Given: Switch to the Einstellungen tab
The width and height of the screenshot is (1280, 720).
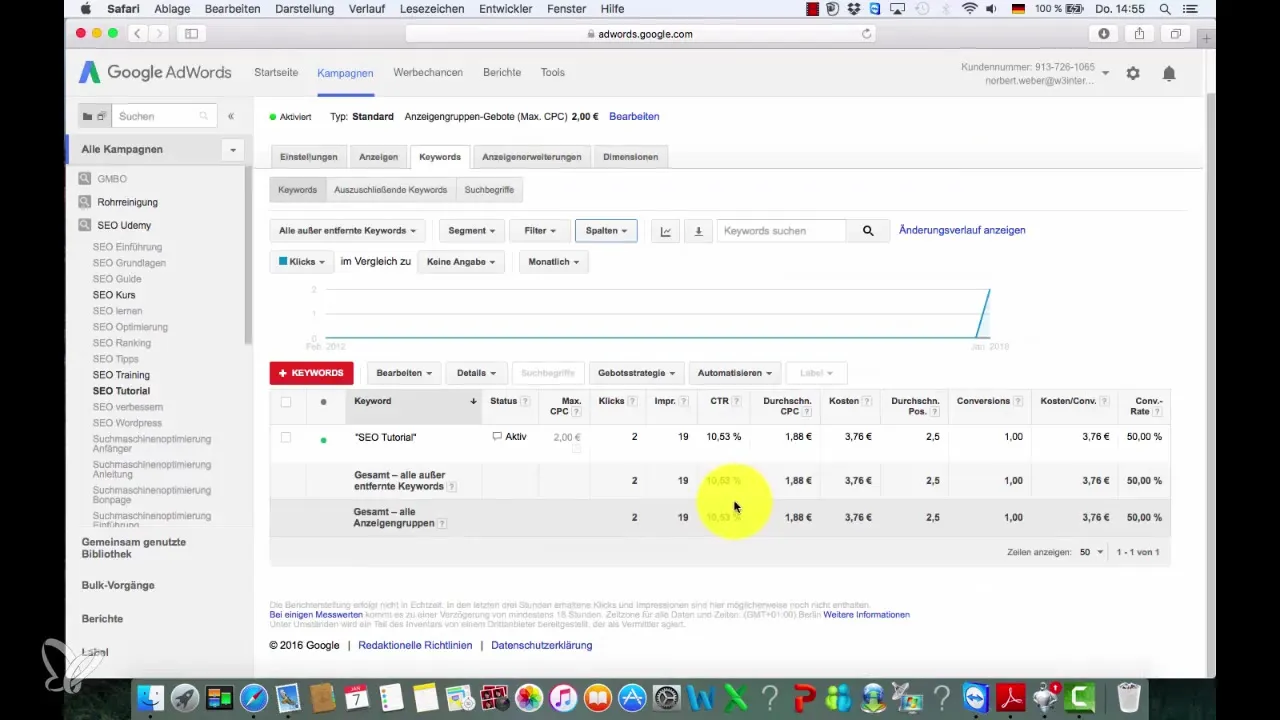Looking at the screenshot, I should (x=309, y=157).
